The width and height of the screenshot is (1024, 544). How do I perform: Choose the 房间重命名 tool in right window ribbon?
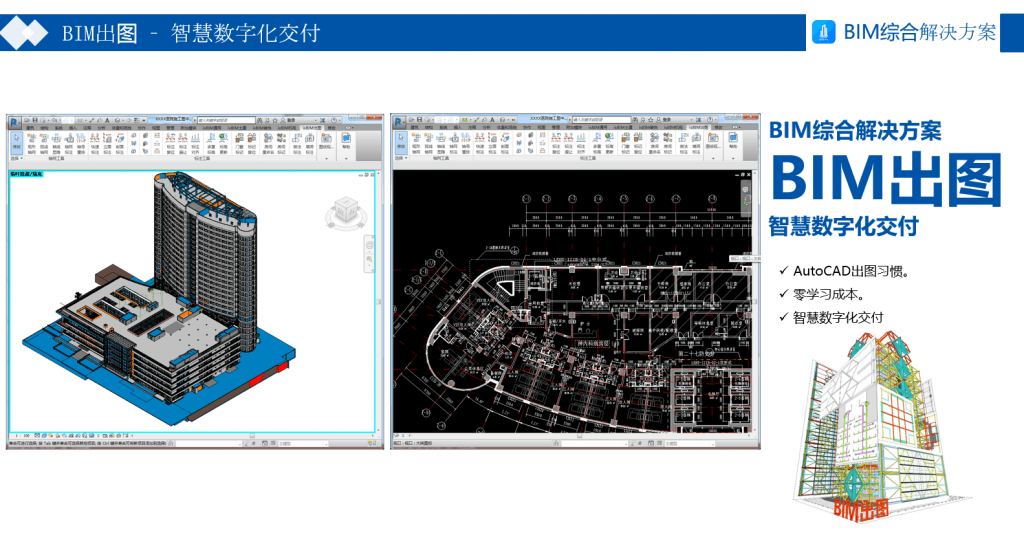click(x=654, y=143)
